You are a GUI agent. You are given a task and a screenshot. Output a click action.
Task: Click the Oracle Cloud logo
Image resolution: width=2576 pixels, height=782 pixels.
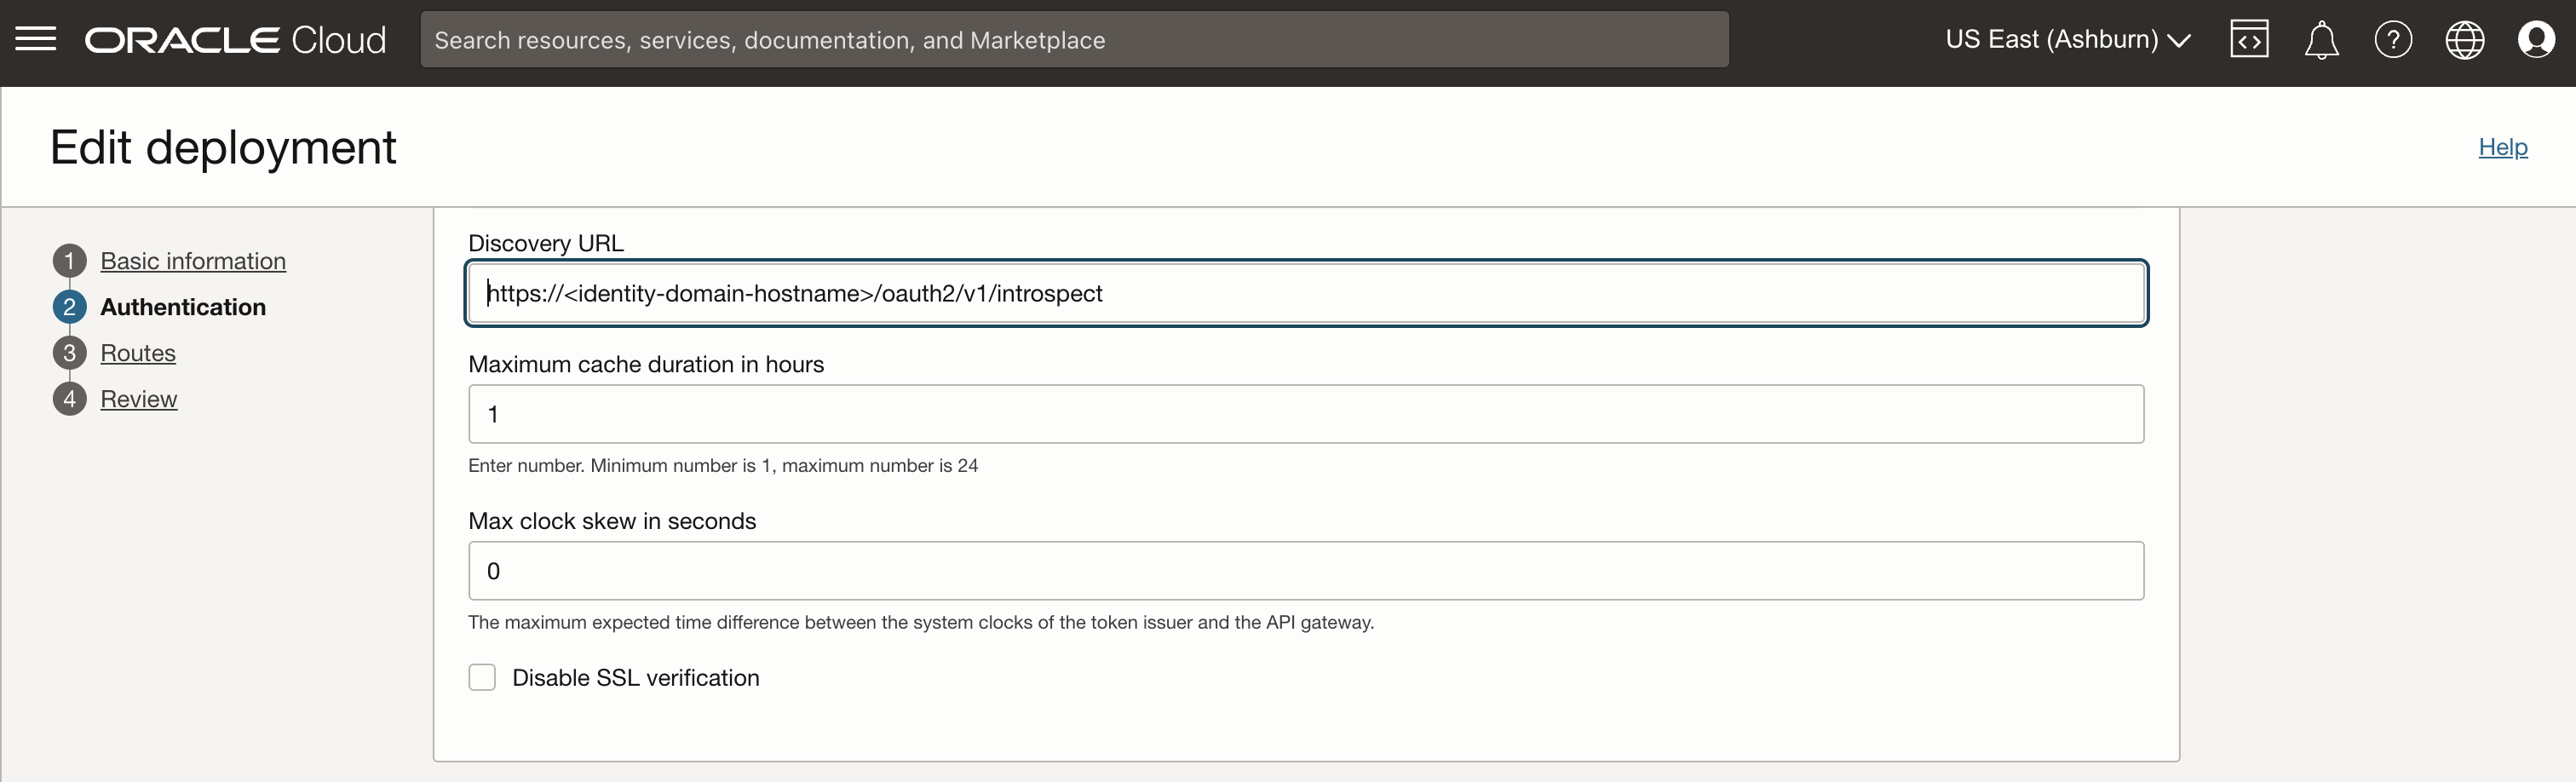(x=234, y=39)
